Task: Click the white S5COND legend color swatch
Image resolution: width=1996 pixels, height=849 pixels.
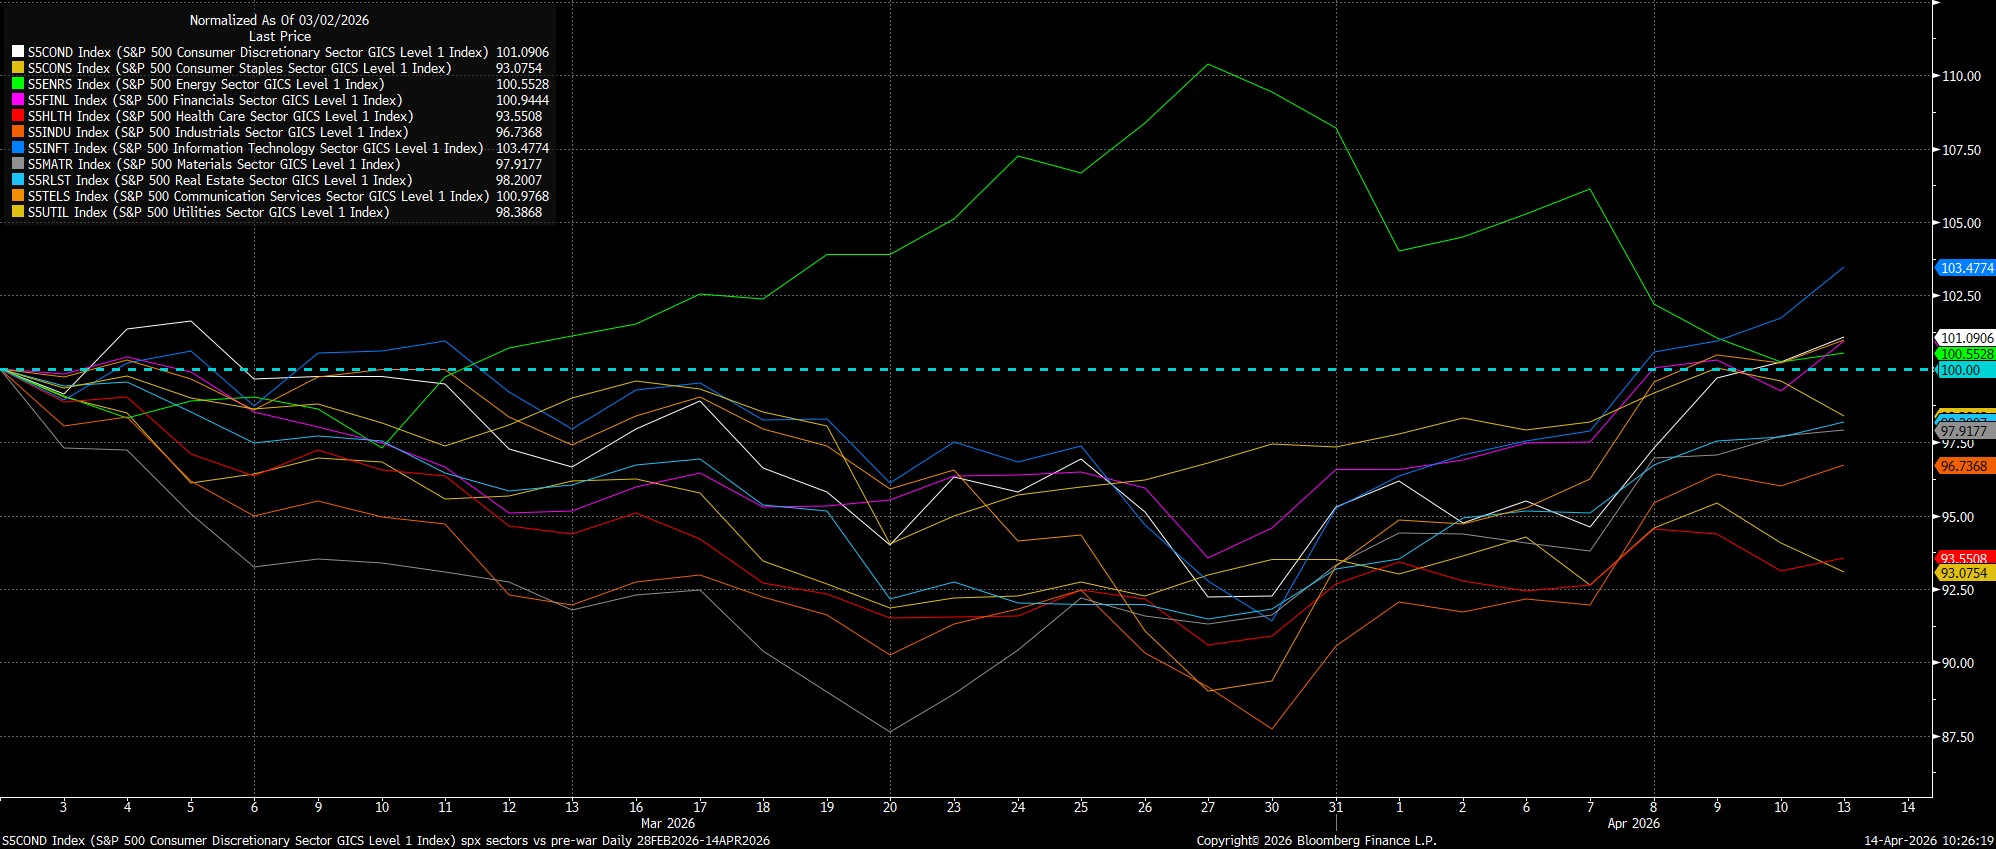Action: point(18,52)
